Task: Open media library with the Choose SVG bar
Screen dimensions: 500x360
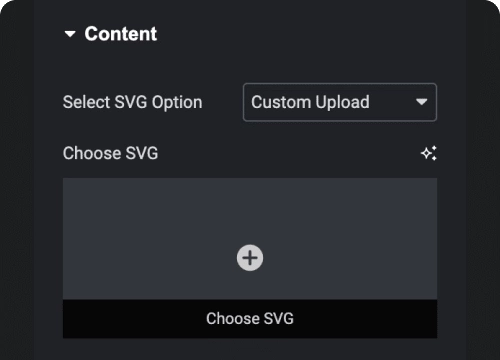Action: pyautogui.click(x=250, y=319)
